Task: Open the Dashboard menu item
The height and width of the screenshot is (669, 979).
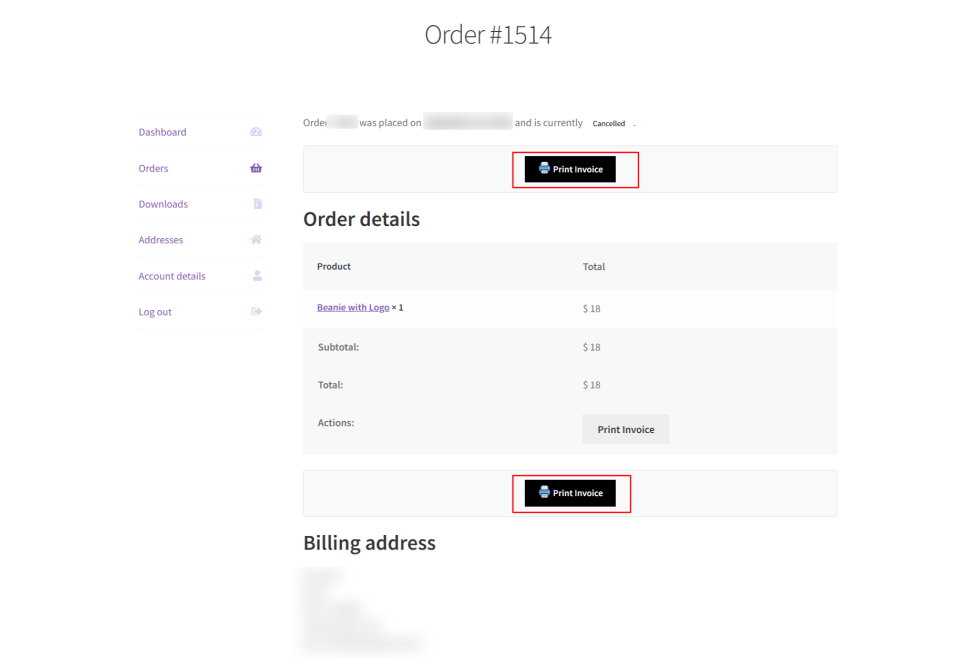Action: tap(162, 132)
